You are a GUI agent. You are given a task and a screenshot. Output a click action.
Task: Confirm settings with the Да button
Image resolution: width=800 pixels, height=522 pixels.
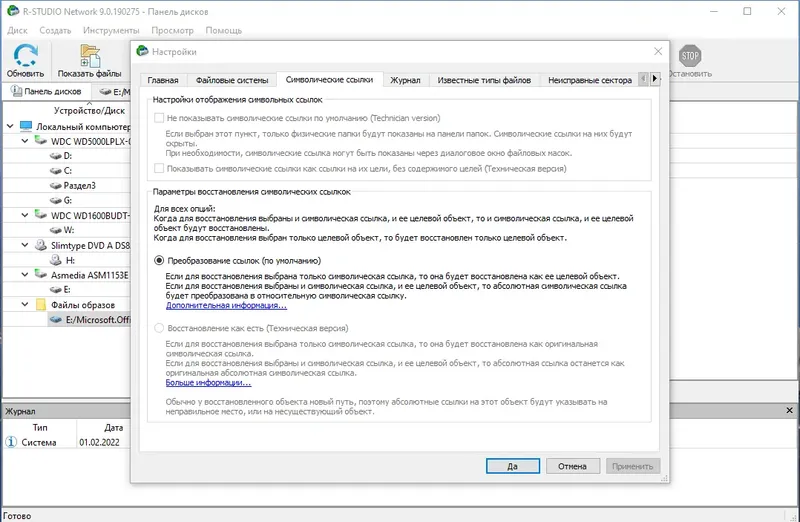[x=513, y=466]
